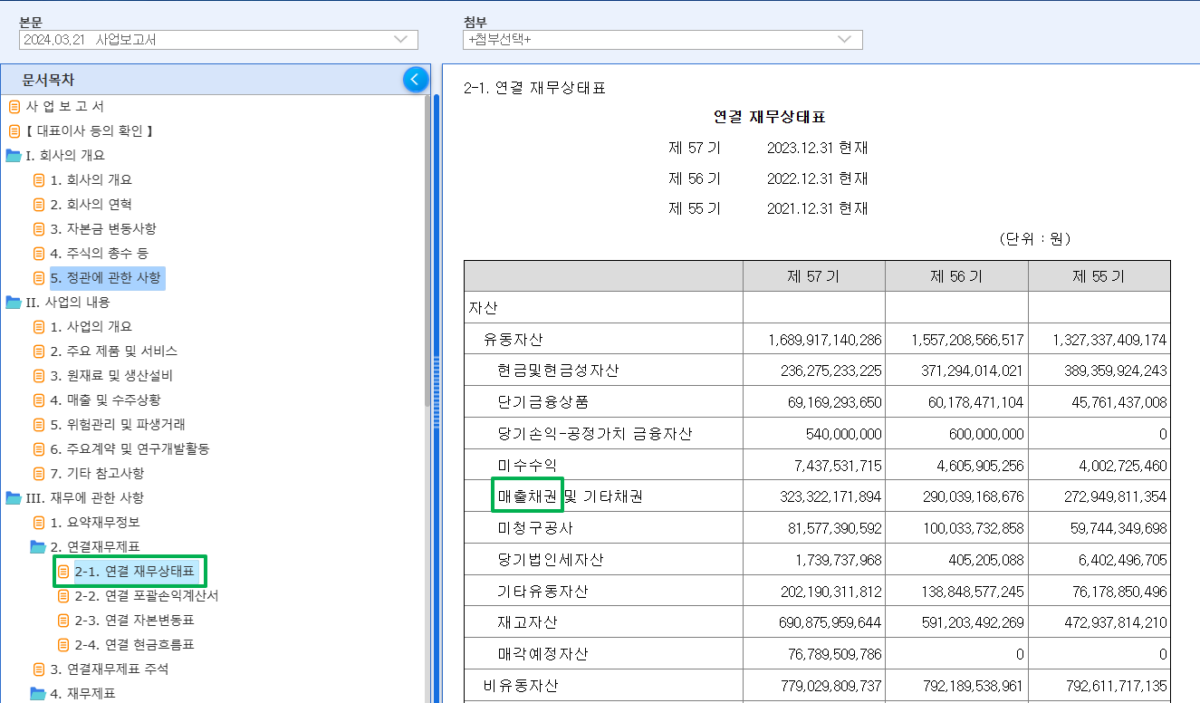The height and width of the screenshot is (703, 1200).
Task: Click the 비유동자산 row label
Action: [520, 686]
